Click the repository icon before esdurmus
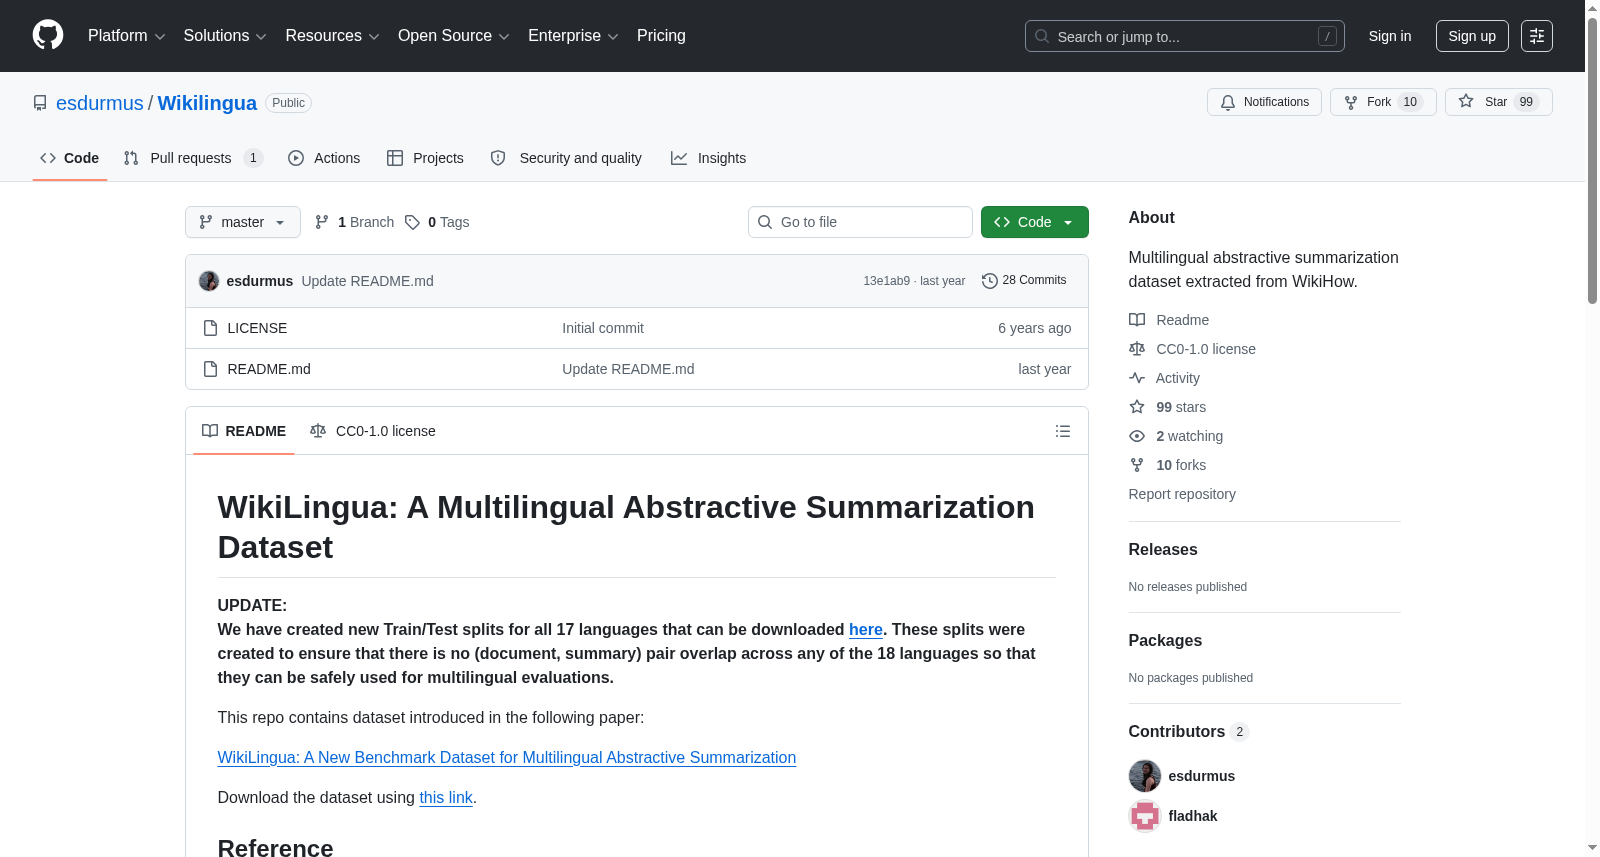The image size is (1600, 857). 40,103
